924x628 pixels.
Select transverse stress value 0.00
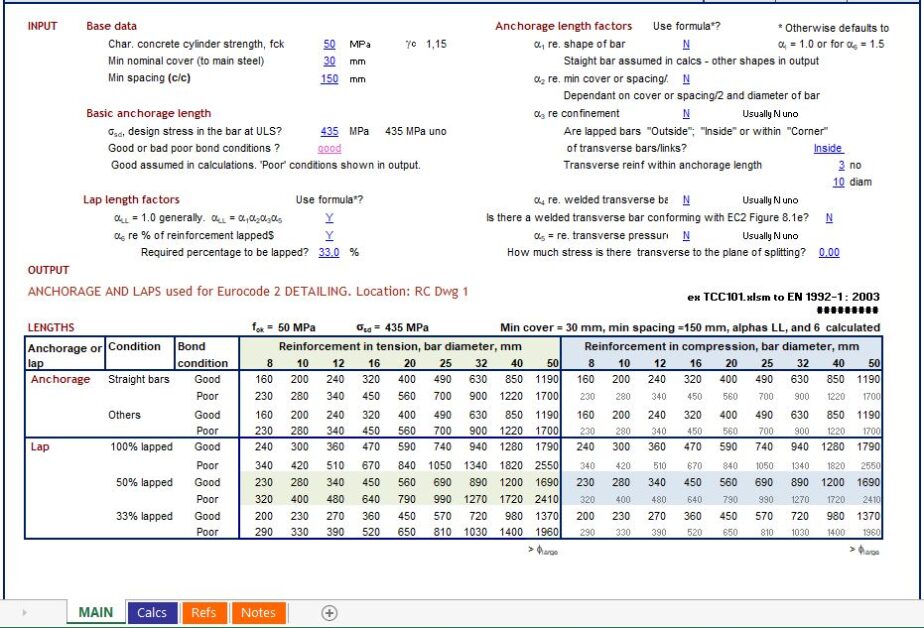click(x=829, y=252)
